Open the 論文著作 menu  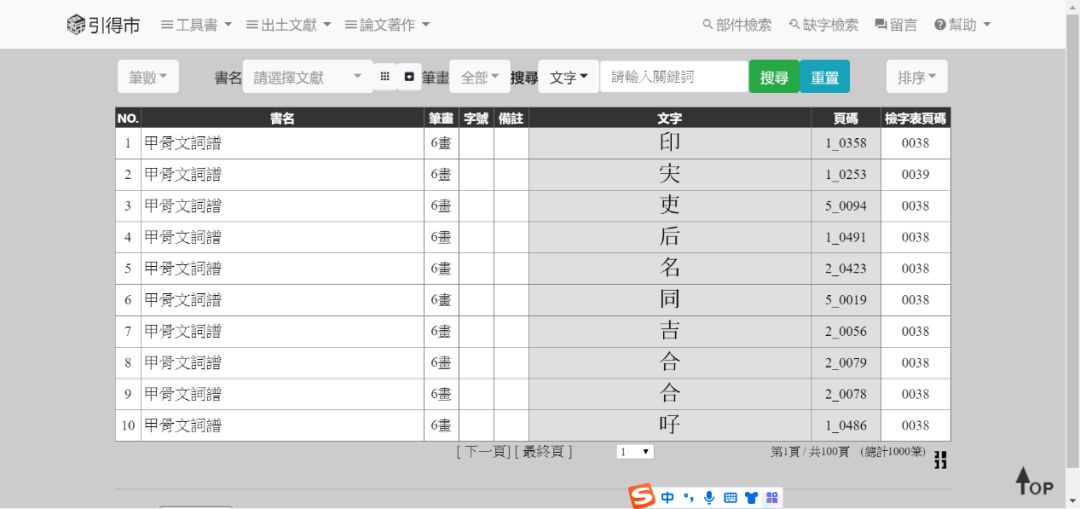pos(387,25)
